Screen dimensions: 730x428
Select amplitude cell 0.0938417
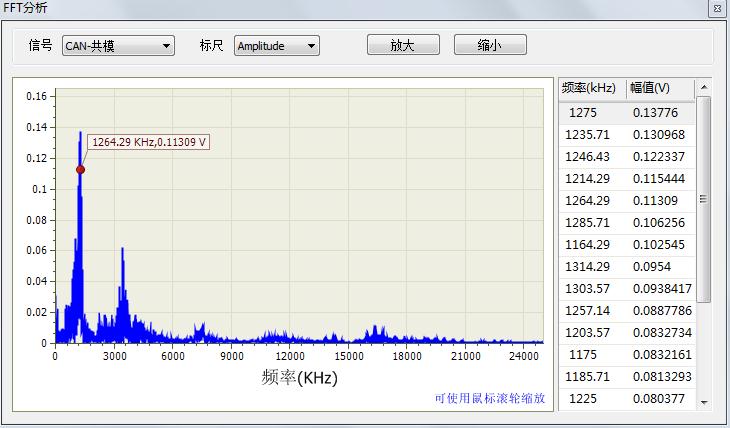662,289
